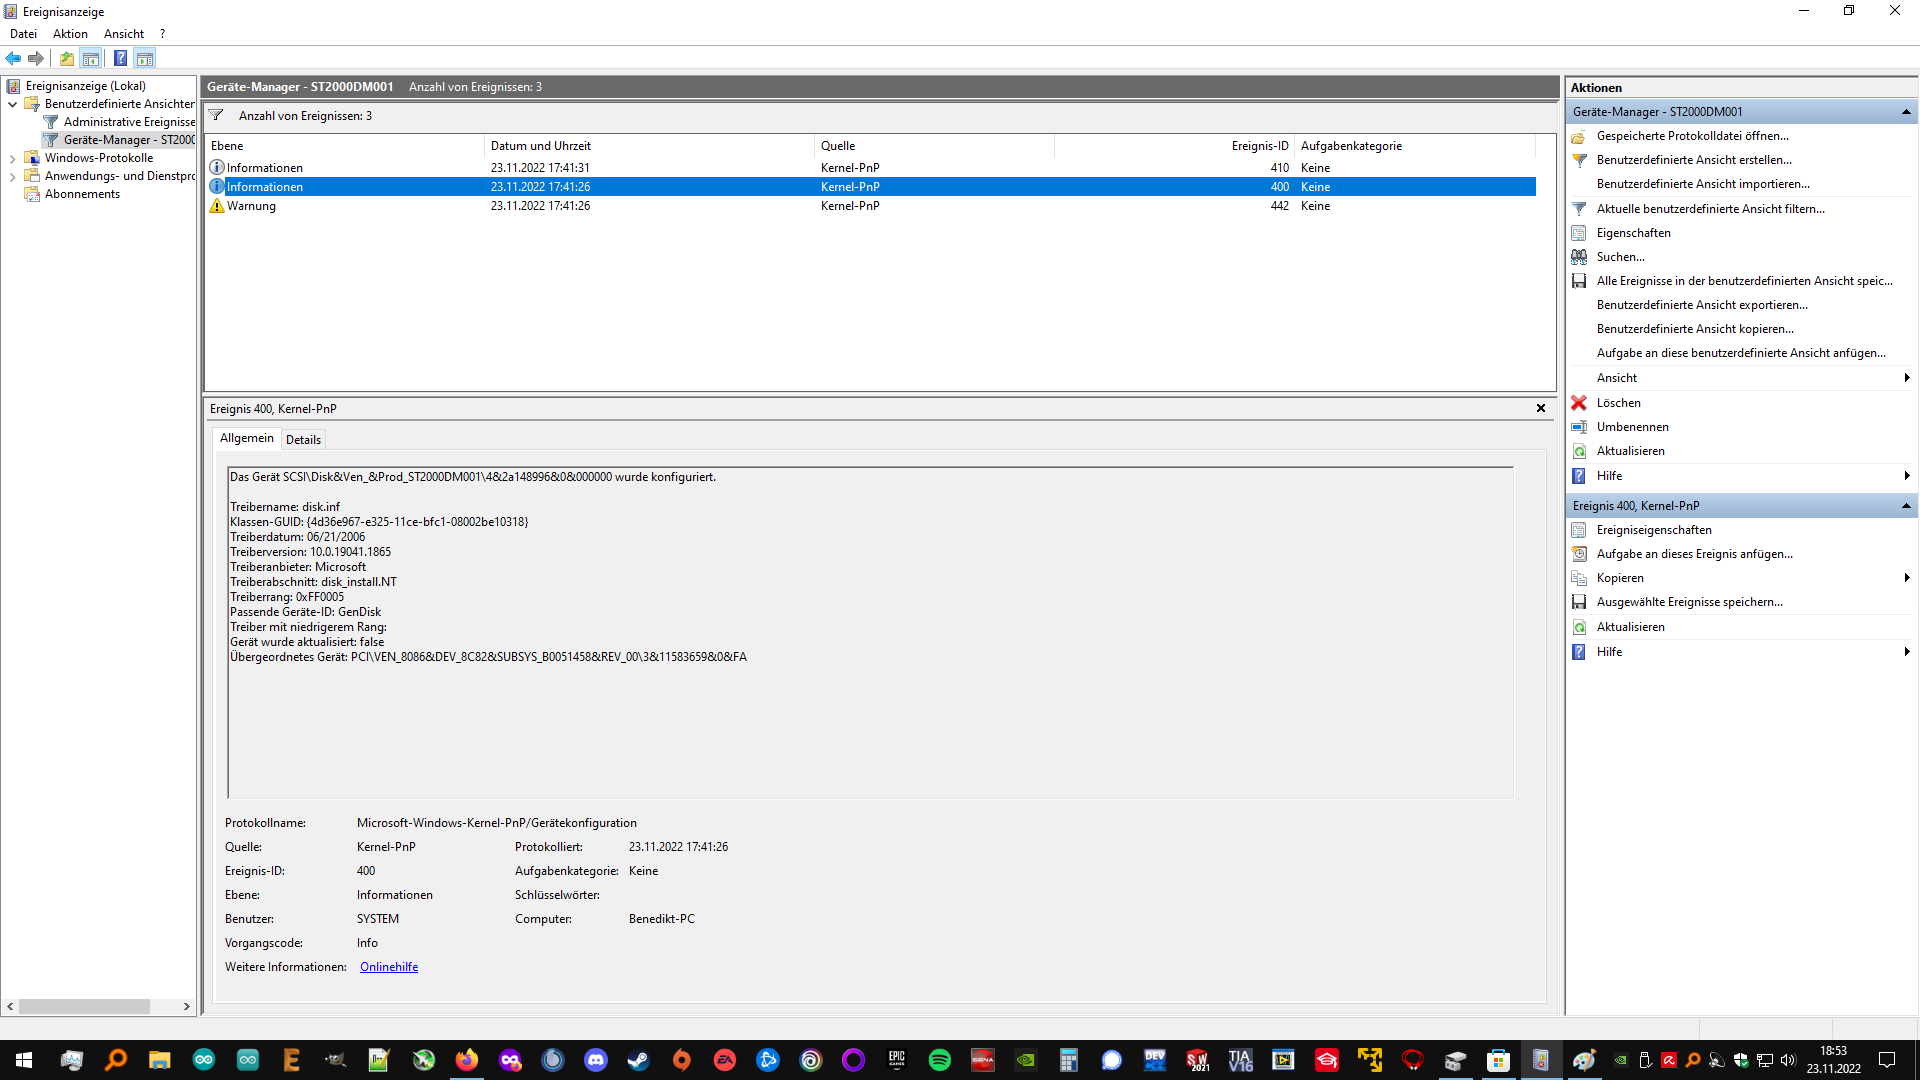This screenshot has width=1920, height=1080.
Task: Expand Anwendungs- und Dienstprotokolle node
Action: click(x=12, y=176)
